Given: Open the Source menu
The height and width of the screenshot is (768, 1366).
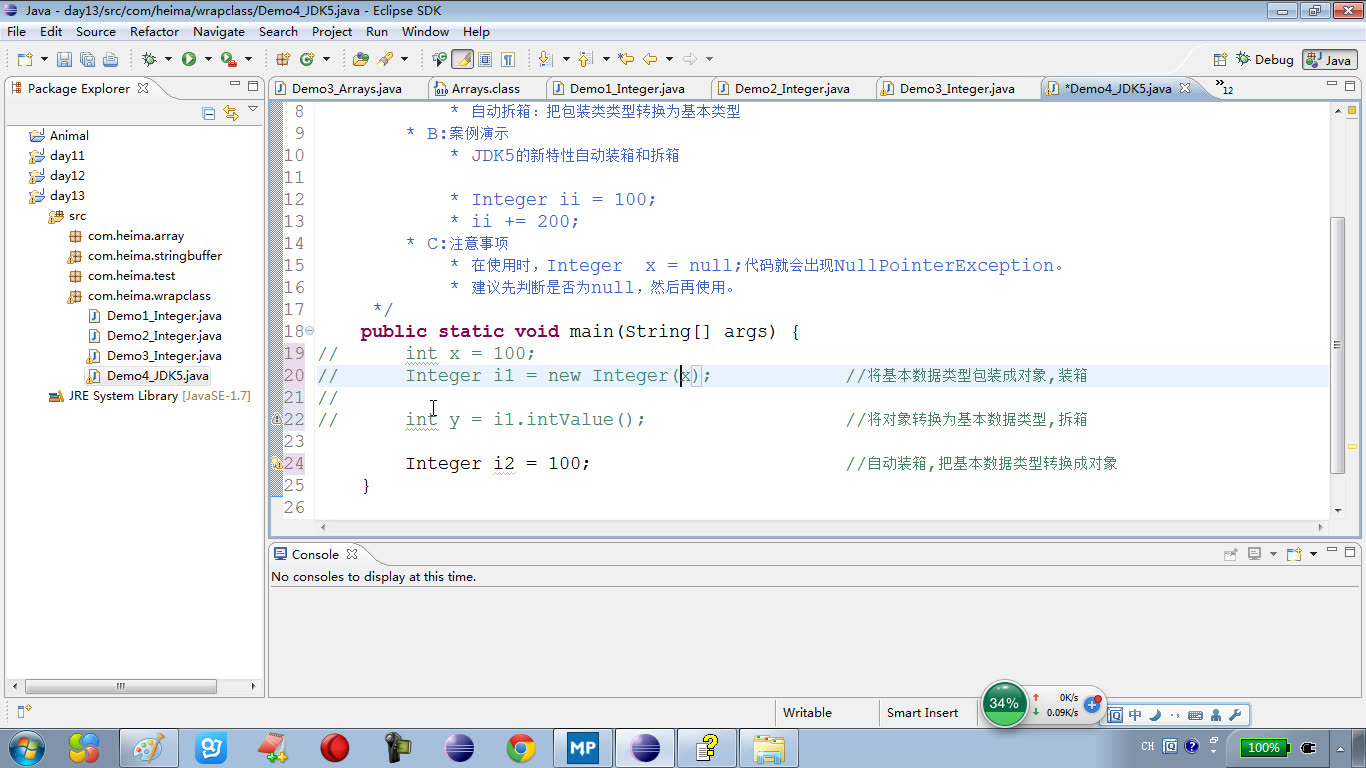Looking at the screenshot, I should tap(96, 32).
